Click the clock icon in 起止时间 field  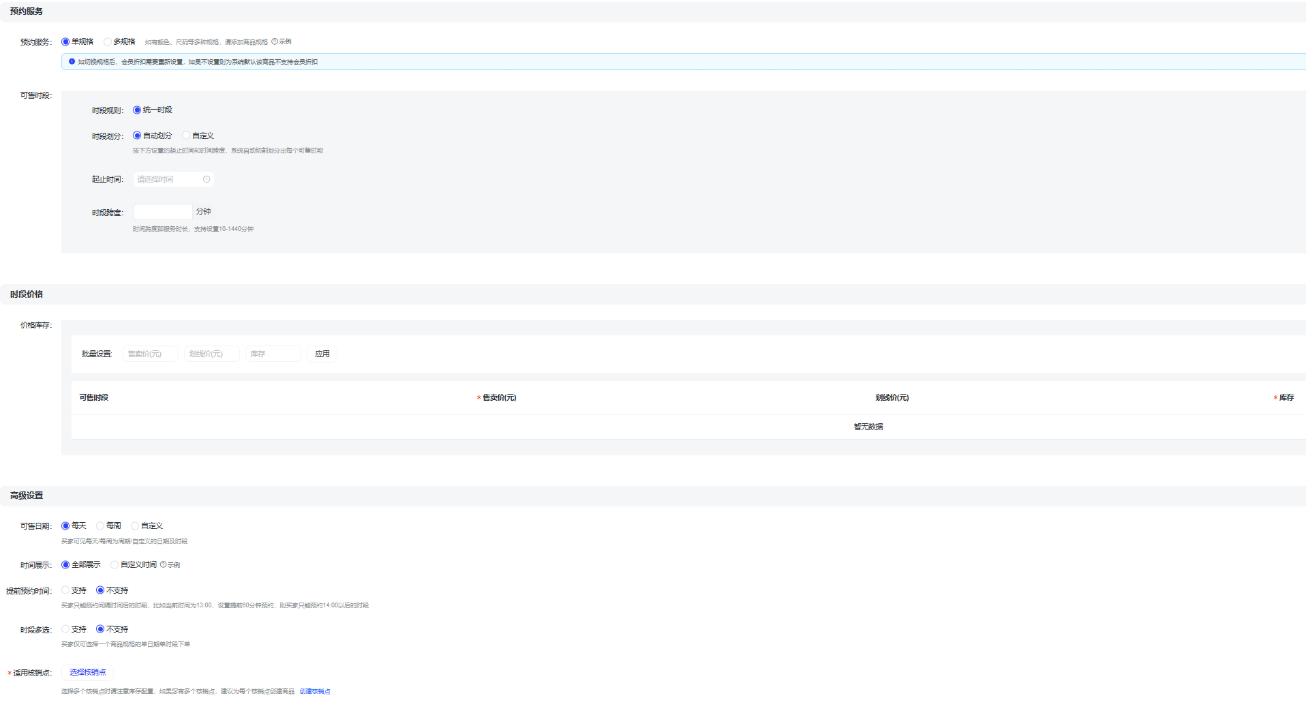[x=206, y=180]
